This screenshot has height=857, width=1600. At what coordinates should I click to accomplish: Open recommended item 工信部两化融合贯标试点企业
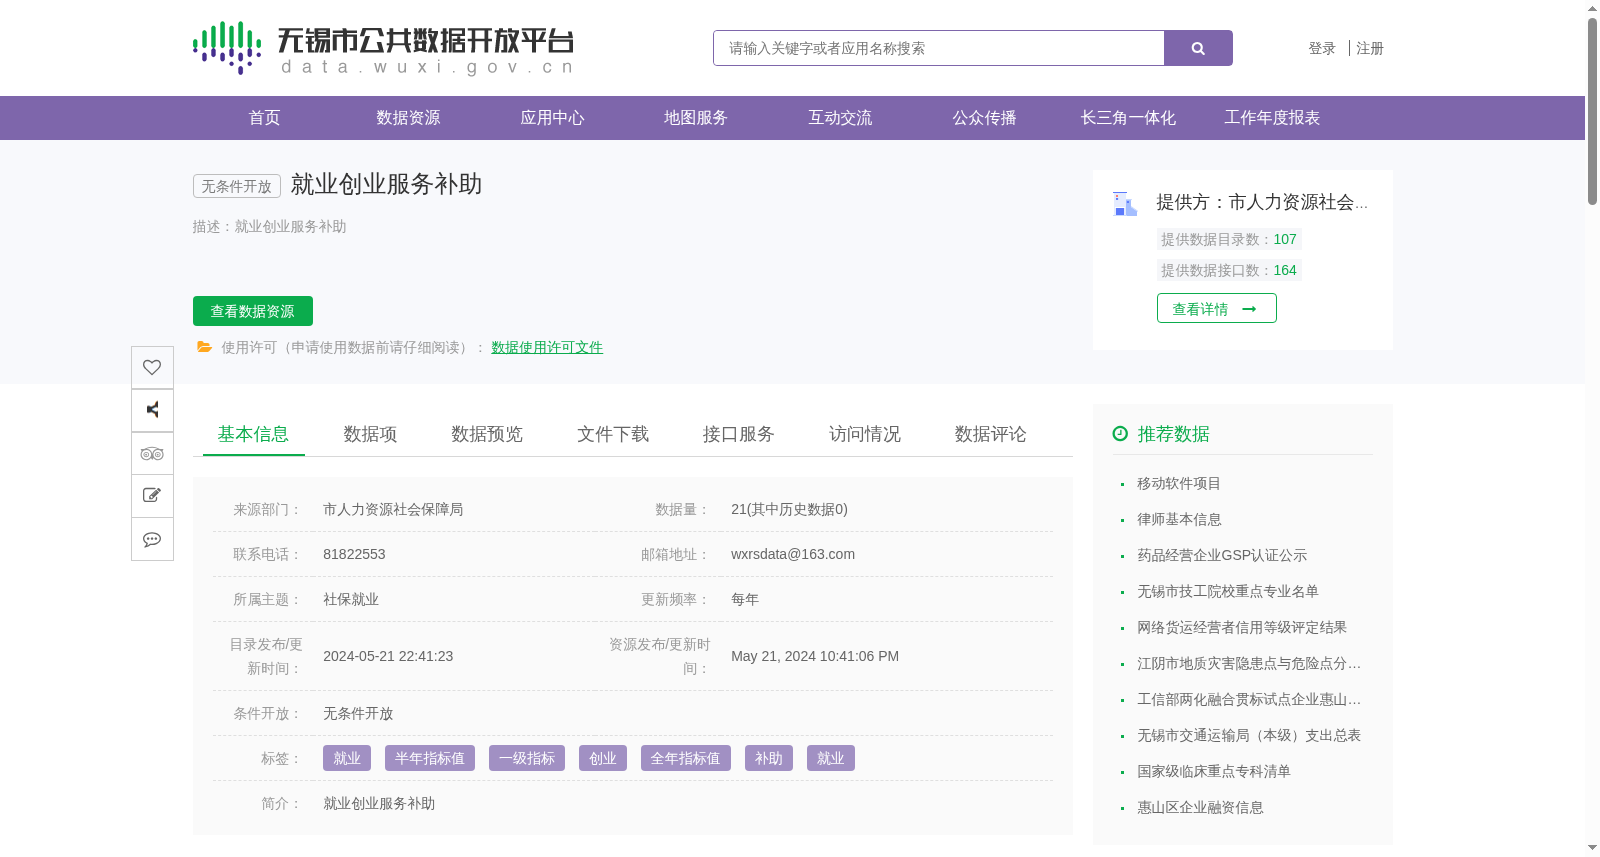(x=1249, y=699)
